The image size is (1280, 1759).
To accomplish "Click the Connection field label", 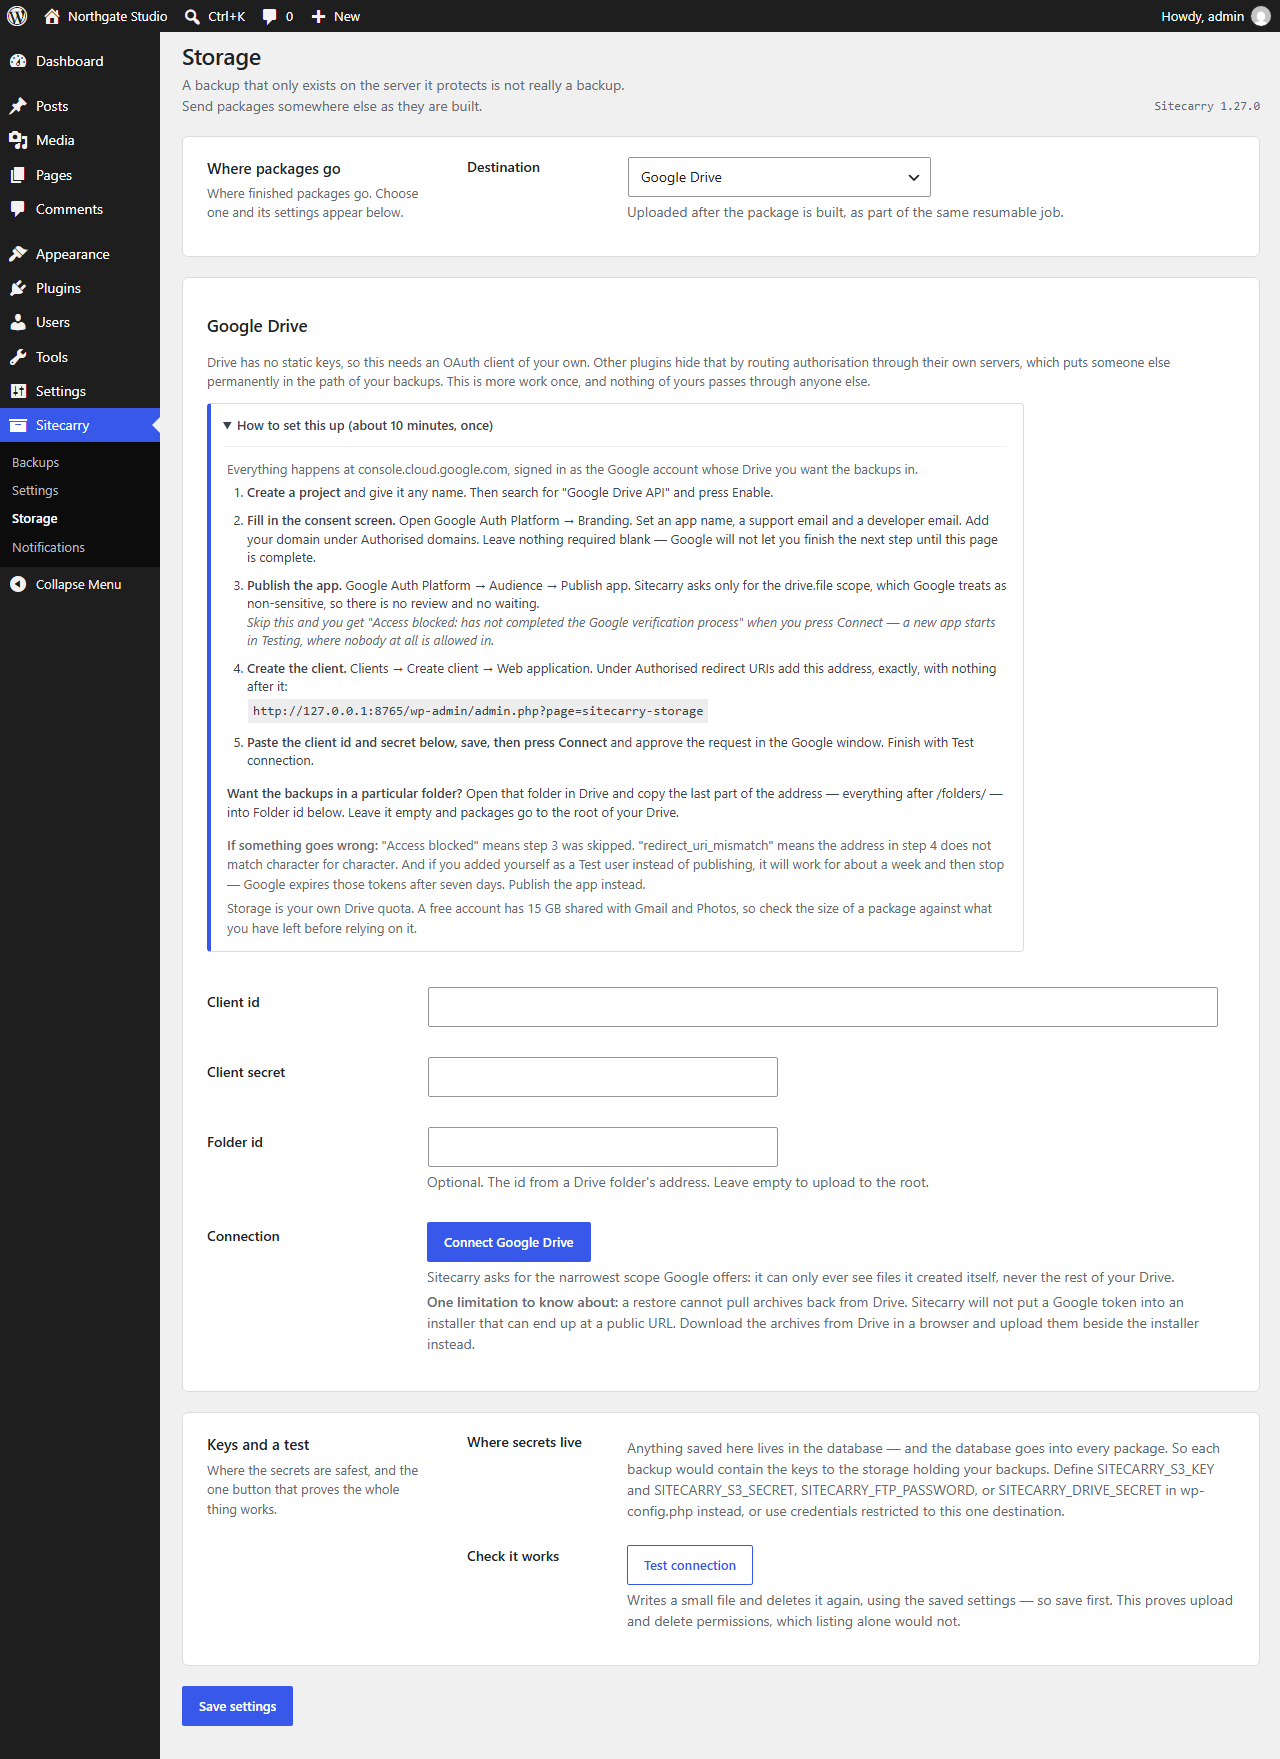I will pos(243,1236).
